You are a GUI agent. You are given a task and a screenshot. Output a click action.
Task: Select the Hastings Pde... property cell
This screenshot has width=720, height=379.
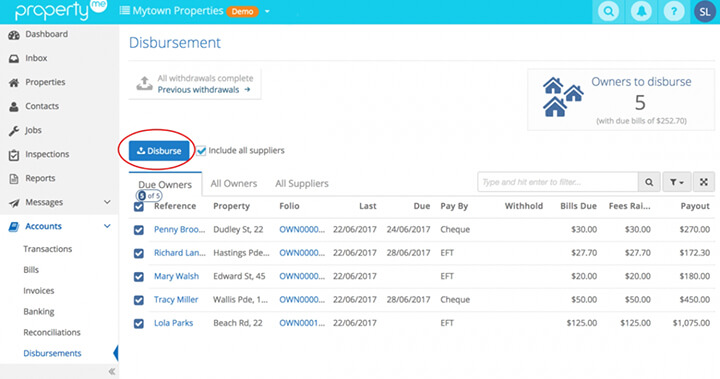(241, 253)
